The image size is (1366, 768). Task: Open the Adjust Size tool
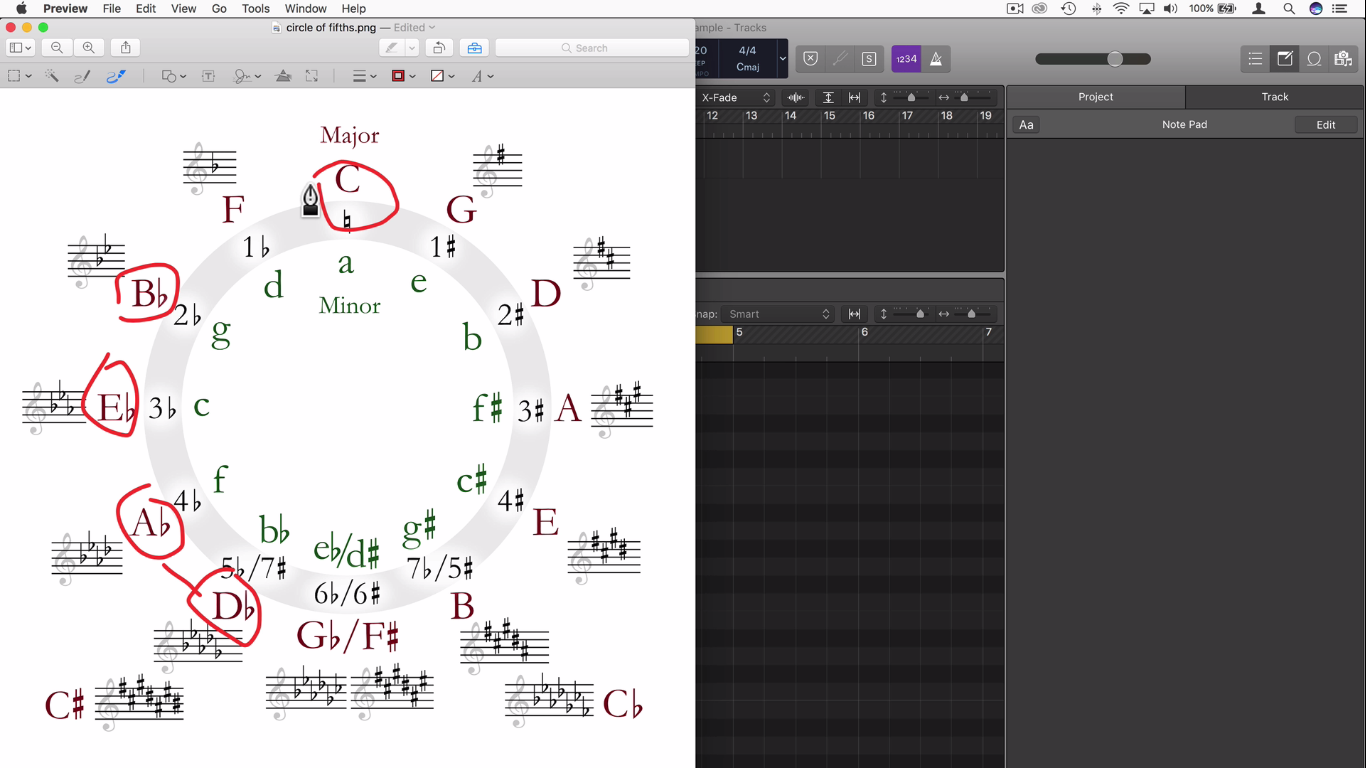click(x=312, y=76)
